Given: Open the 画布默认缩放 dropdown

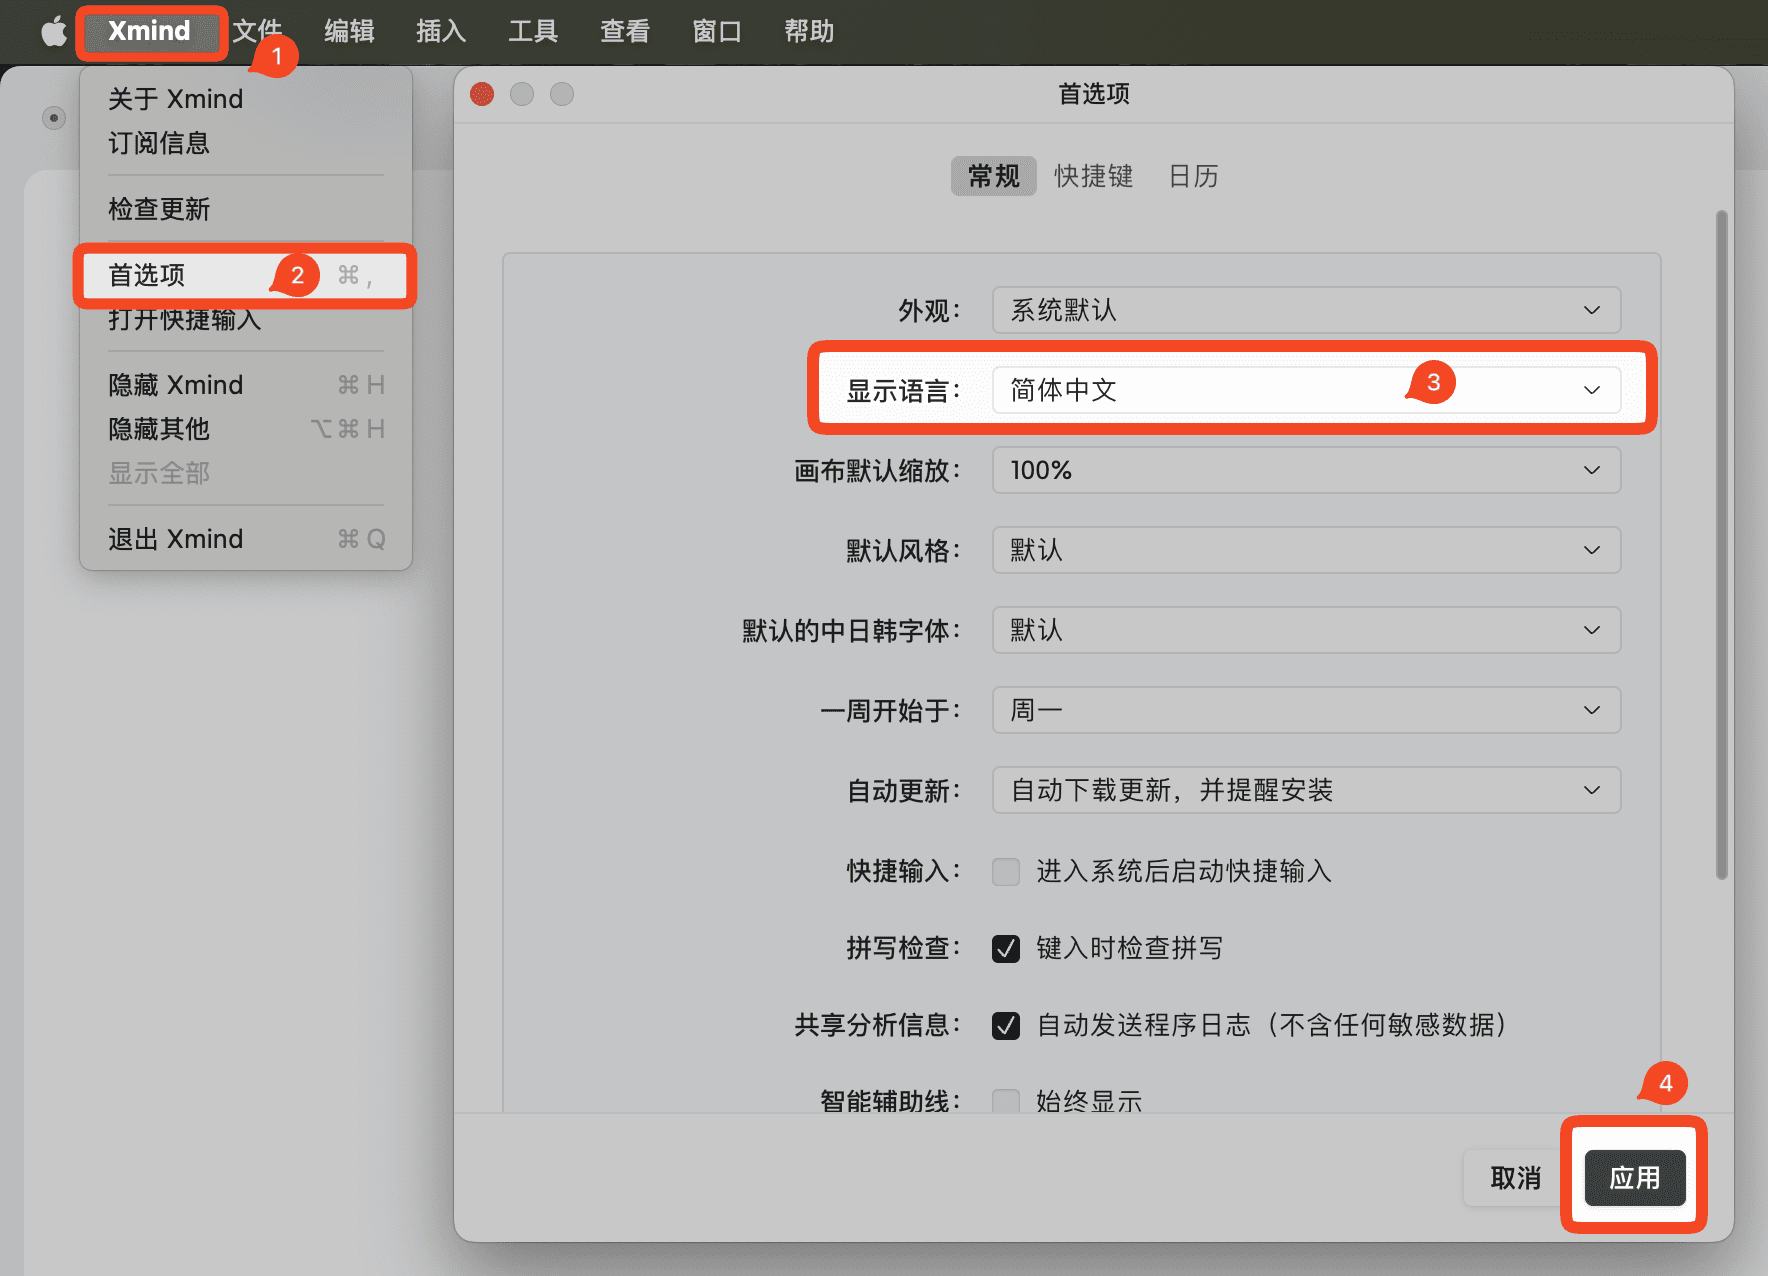Looking at the screenshot, I should pos(1306,470).
